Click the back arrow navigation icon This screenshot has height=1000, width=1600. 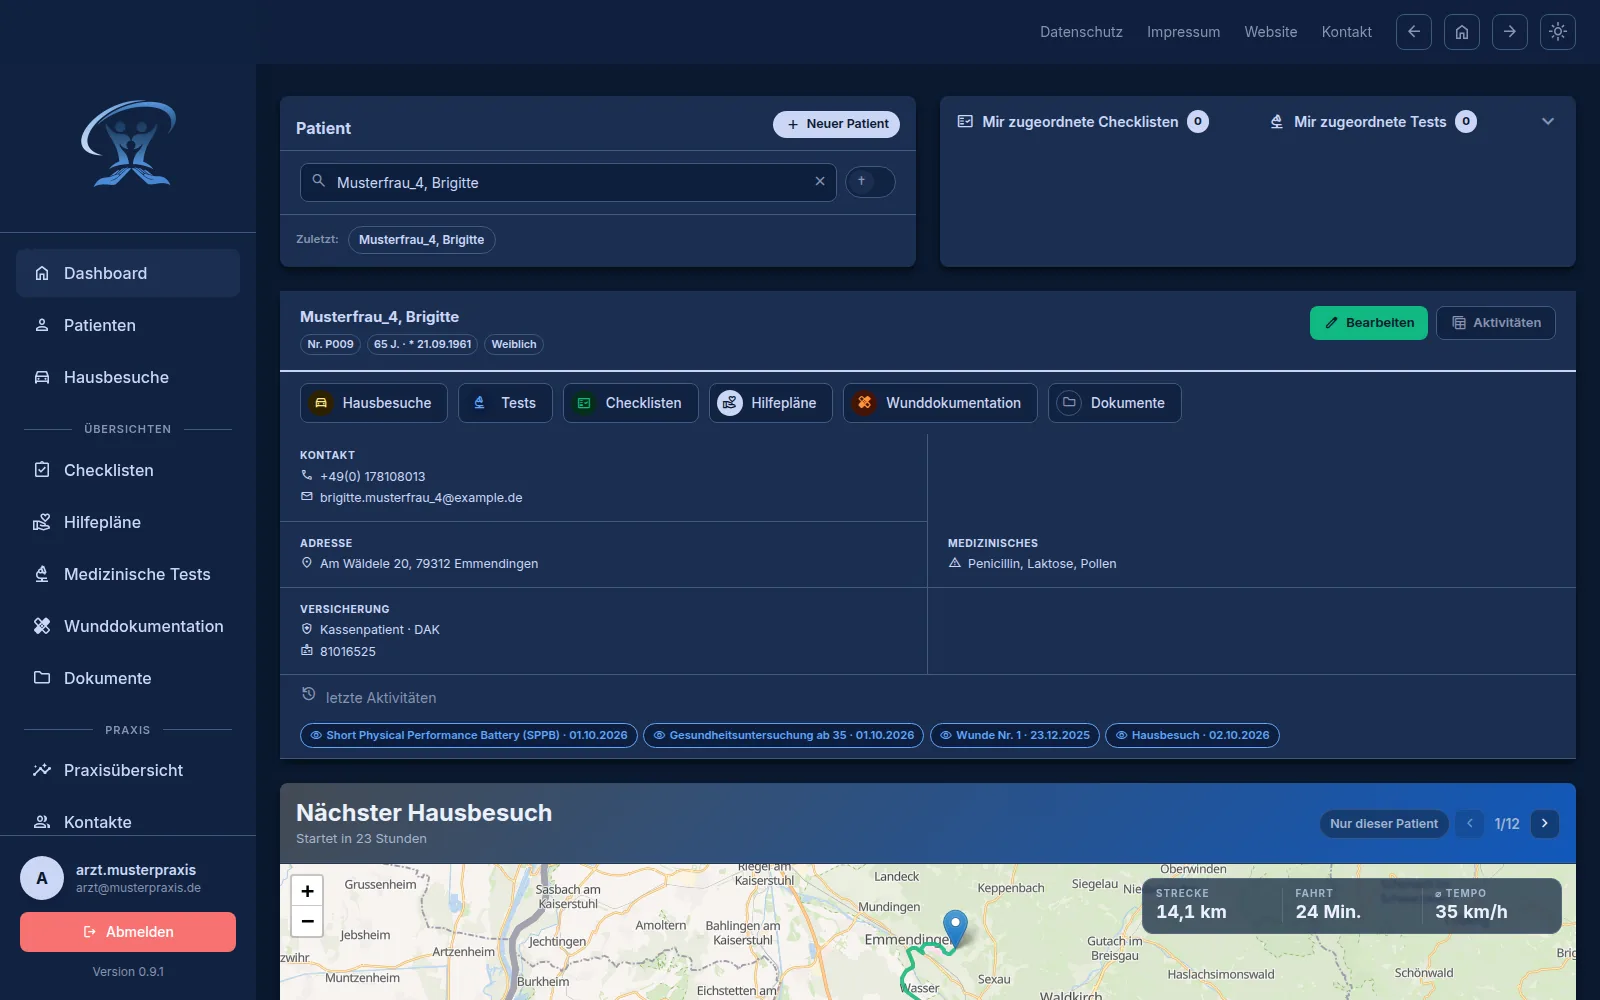coord(1414,32)
